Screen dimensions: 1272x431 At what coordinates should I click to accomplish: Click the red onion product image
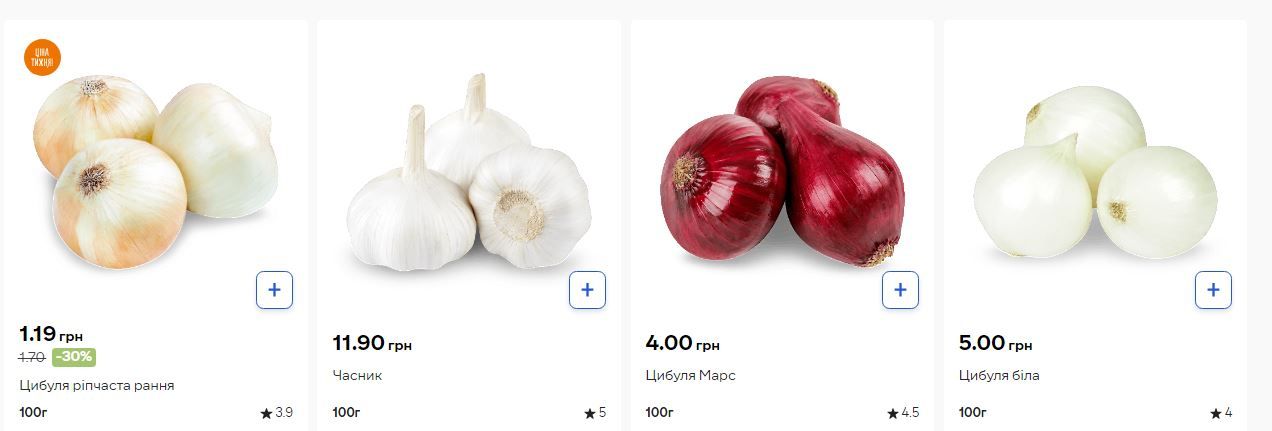(782, 170)
